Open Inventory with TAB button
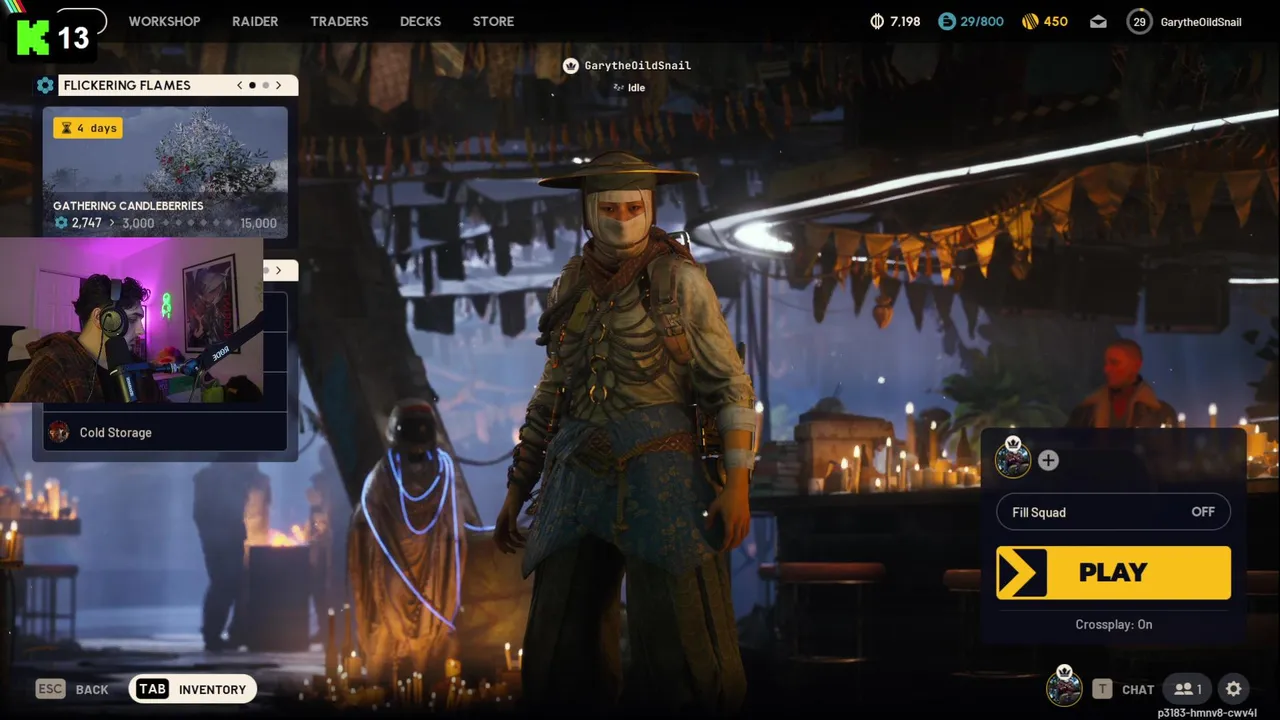Screen dimensions: 1280x720 point(193,689)
